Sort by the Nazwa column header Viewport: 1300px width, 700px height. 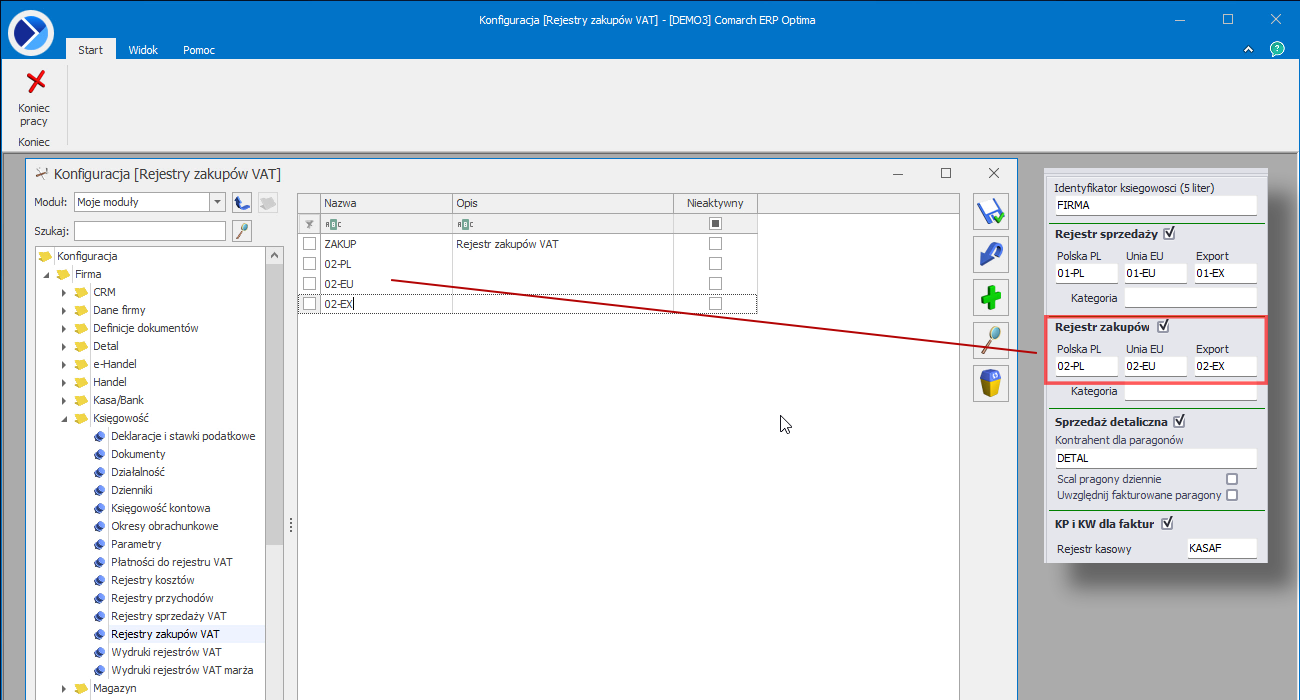(385, 203)
